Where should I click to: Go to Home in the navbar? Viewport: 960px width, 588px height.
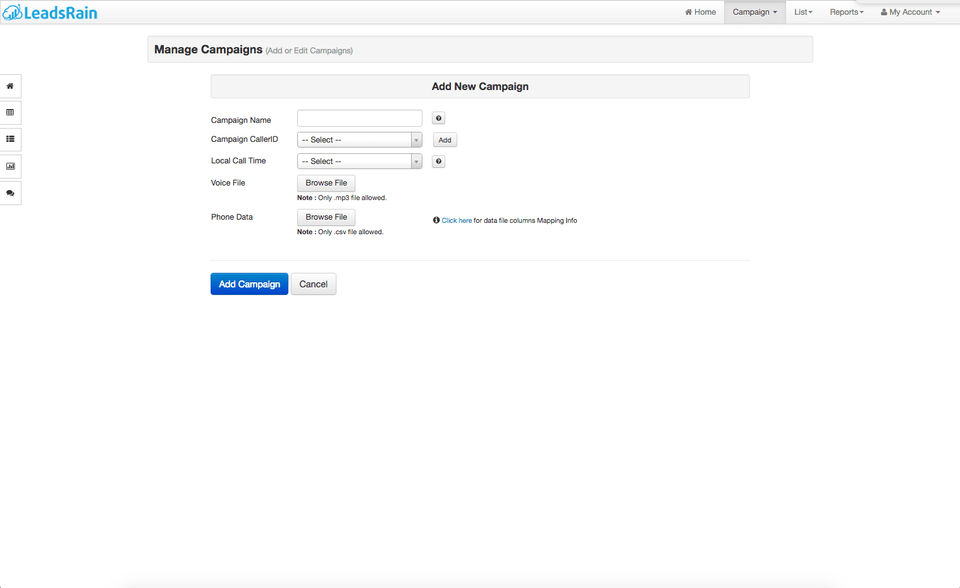point(700,12)
